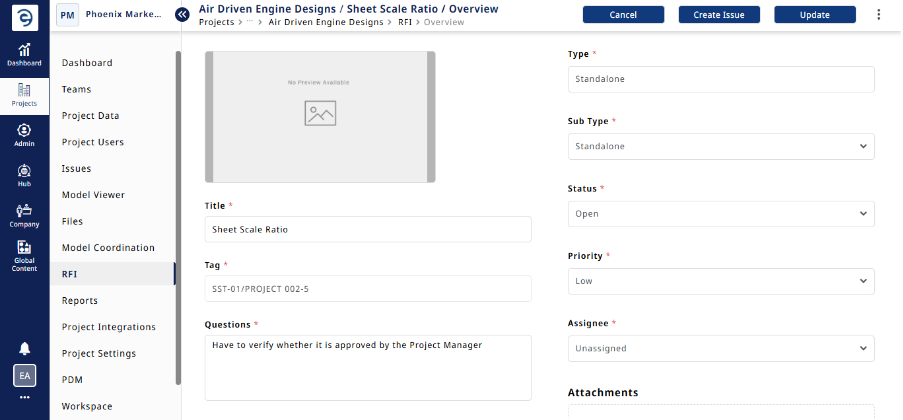The width and height of the screenshot is (903, 420).
Task: Click the EA user avatar
Action: 24,376
